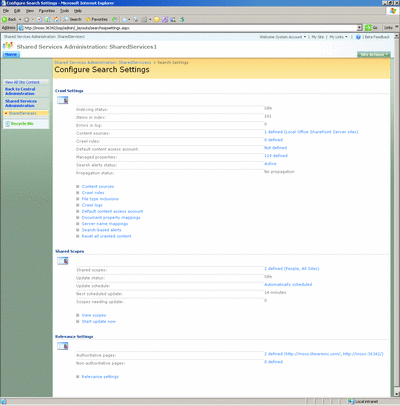
Task: Switch to the Home tab
Action: click(11, 54)
